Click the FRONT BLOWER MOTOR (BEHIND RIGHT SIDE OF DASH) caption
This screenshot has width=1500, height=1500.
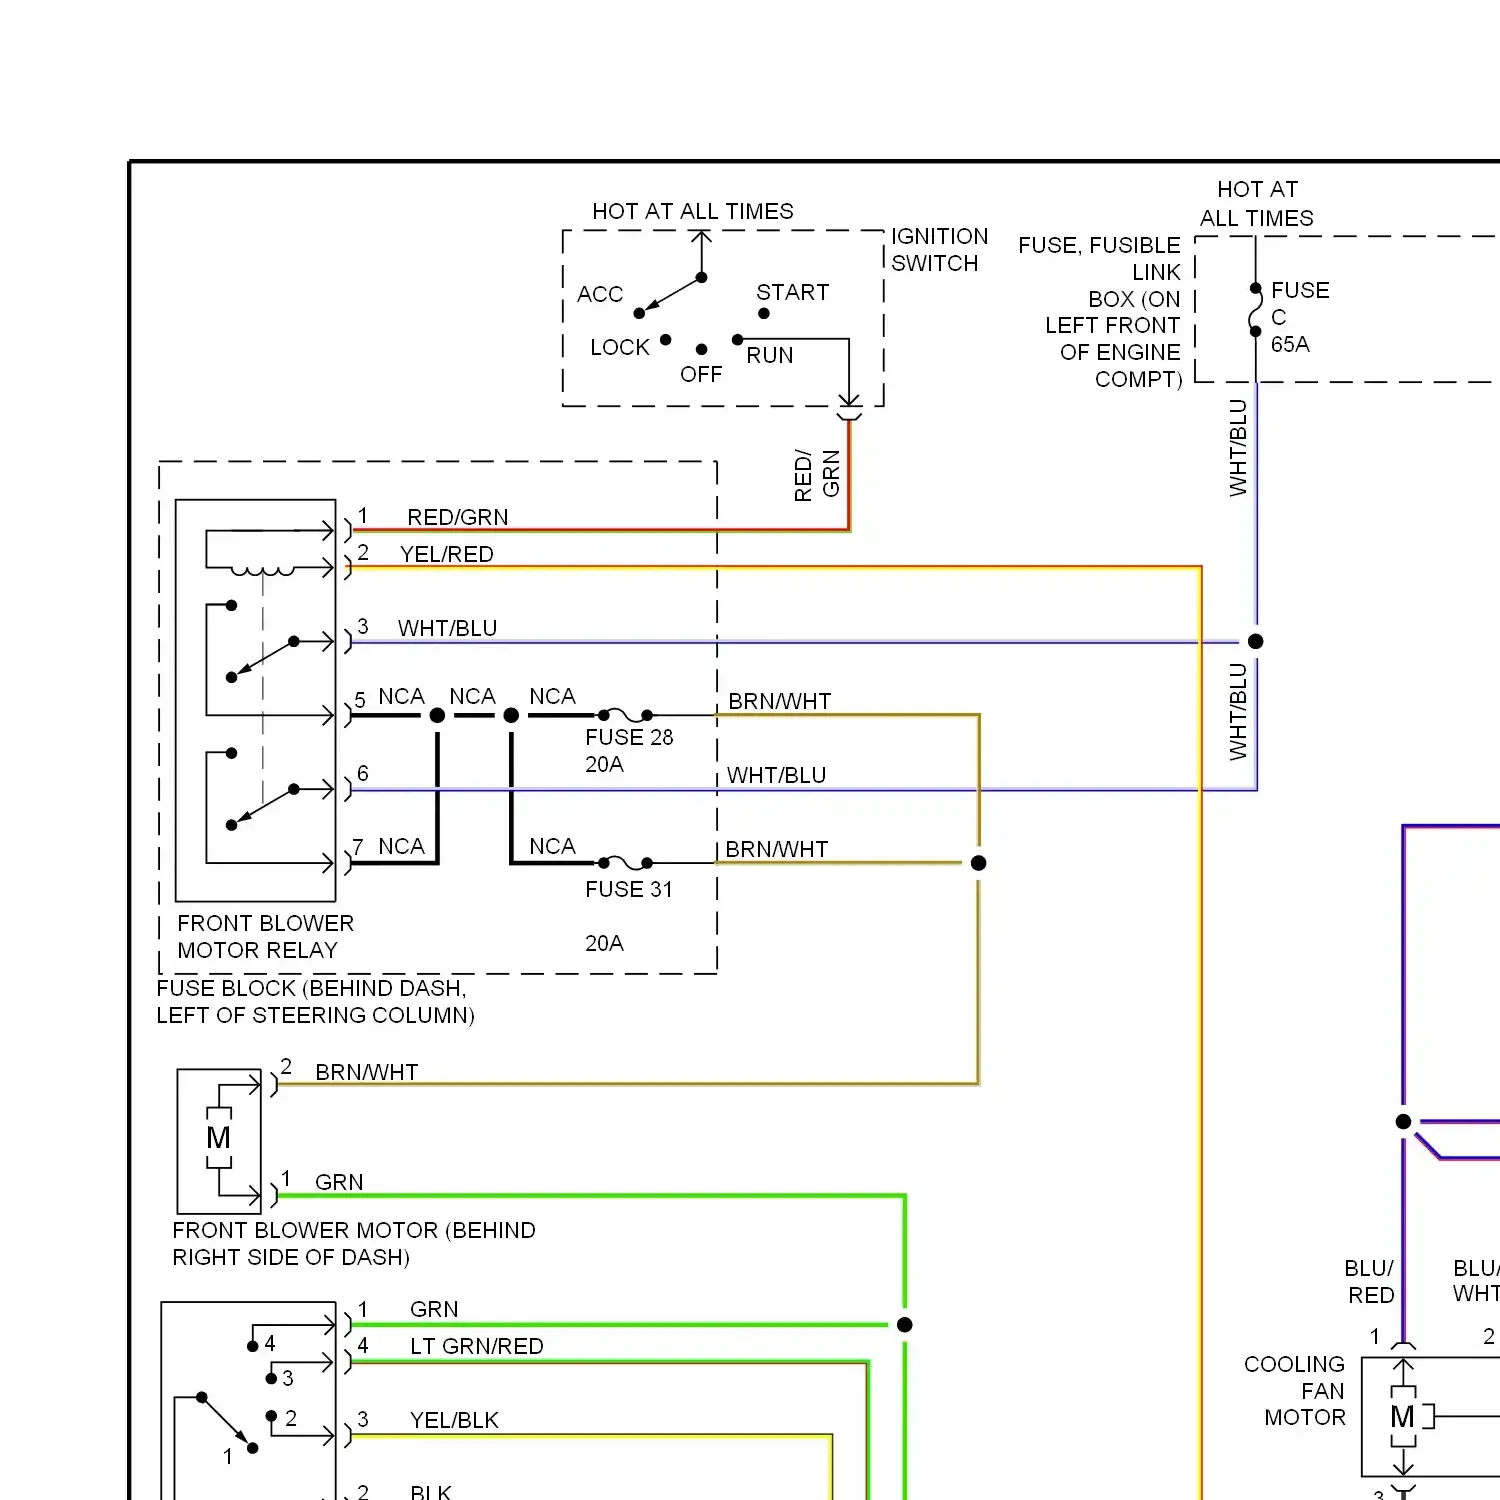(354, 1243)
